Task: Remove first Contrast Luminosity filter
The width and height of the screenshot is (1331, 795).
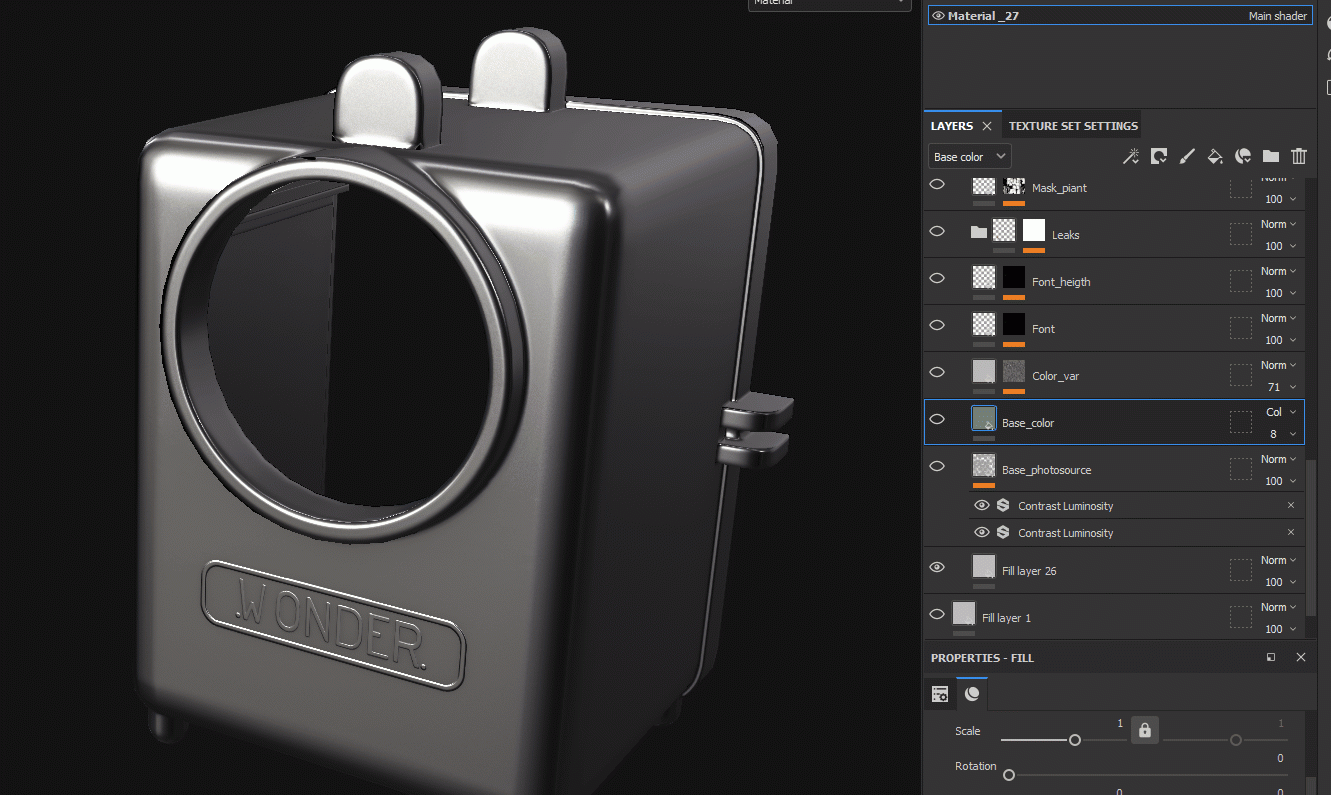Action: point(1291,506)
